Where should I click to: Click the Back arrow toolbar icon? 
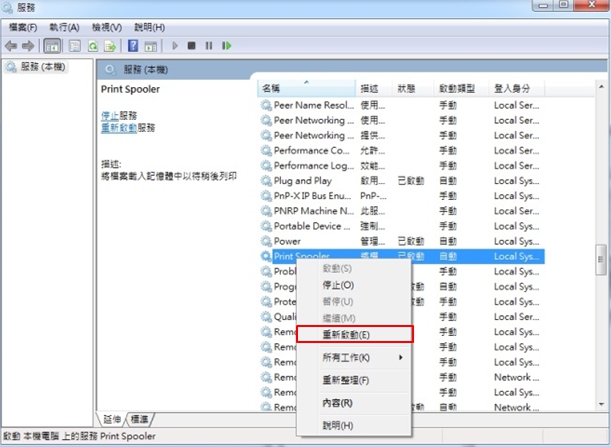point(12,45)
